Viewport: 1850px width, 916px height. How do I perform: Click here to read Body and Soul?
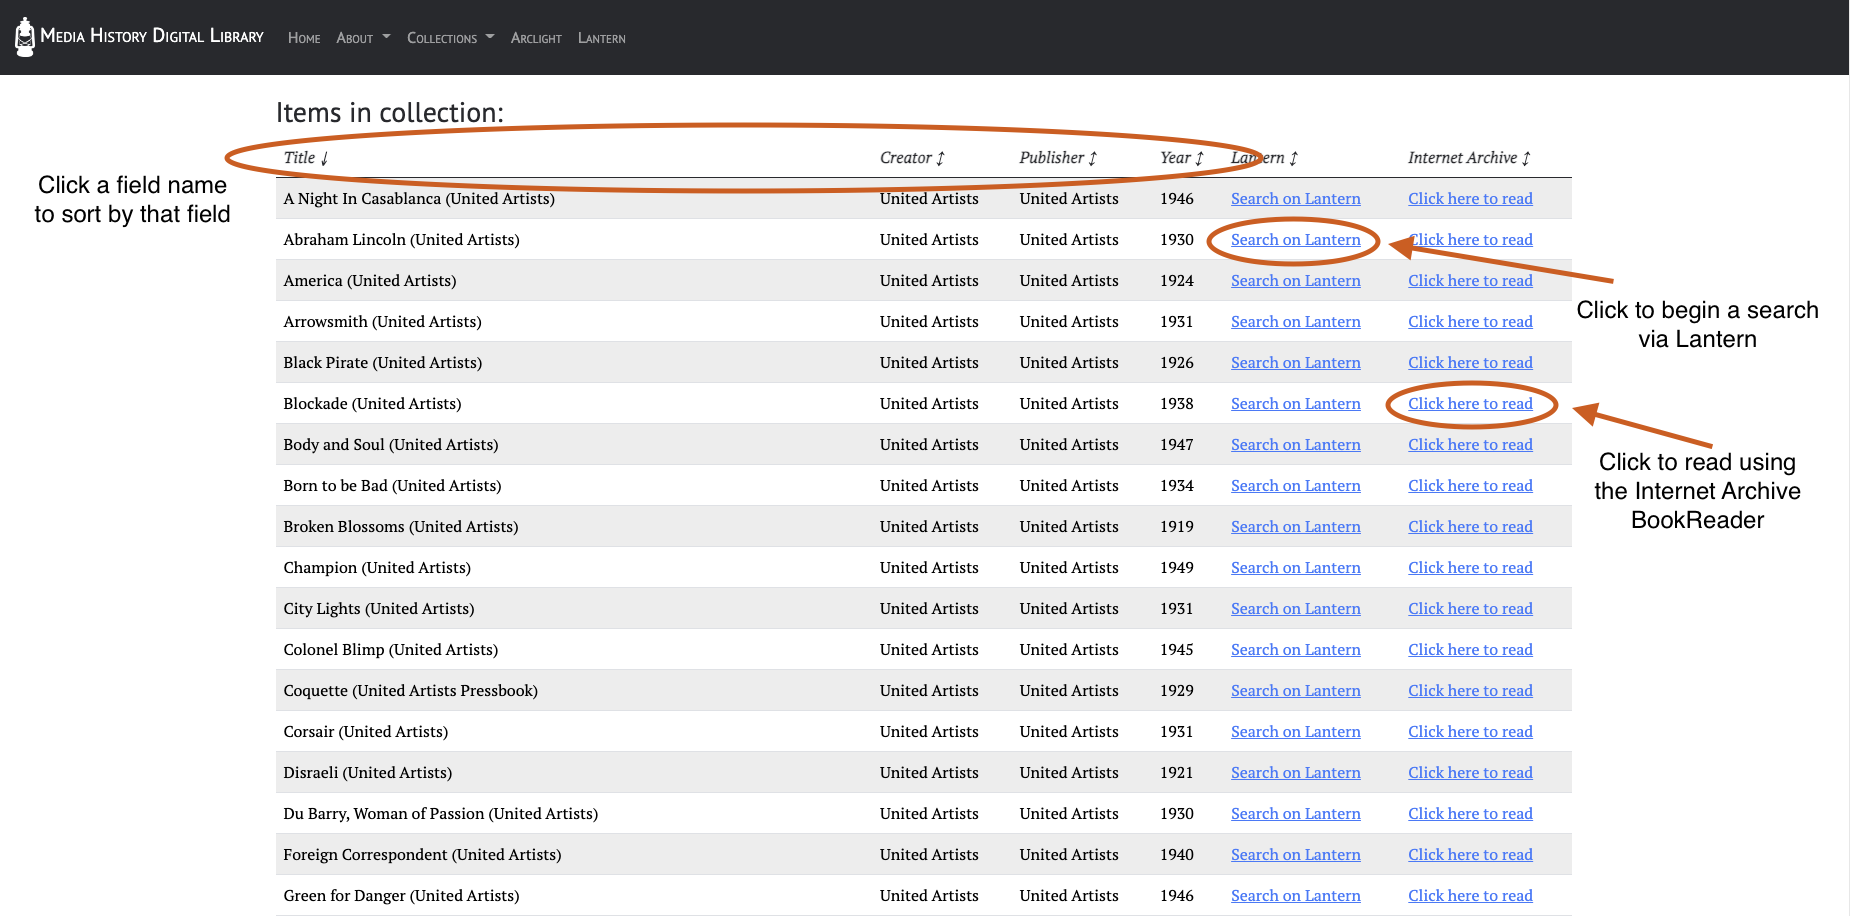(x=1470, y=445)
